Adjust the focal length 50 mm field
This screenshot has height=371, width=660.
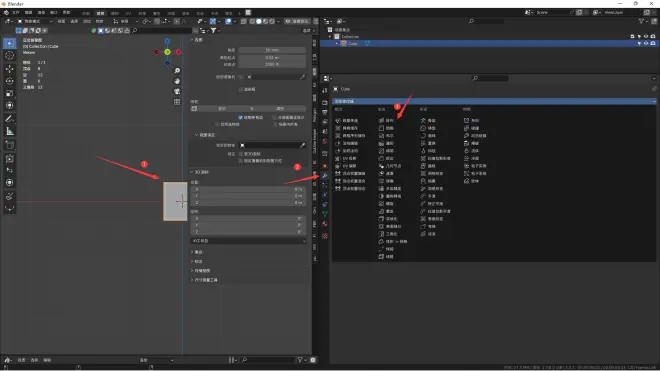[x=272, y=50]
